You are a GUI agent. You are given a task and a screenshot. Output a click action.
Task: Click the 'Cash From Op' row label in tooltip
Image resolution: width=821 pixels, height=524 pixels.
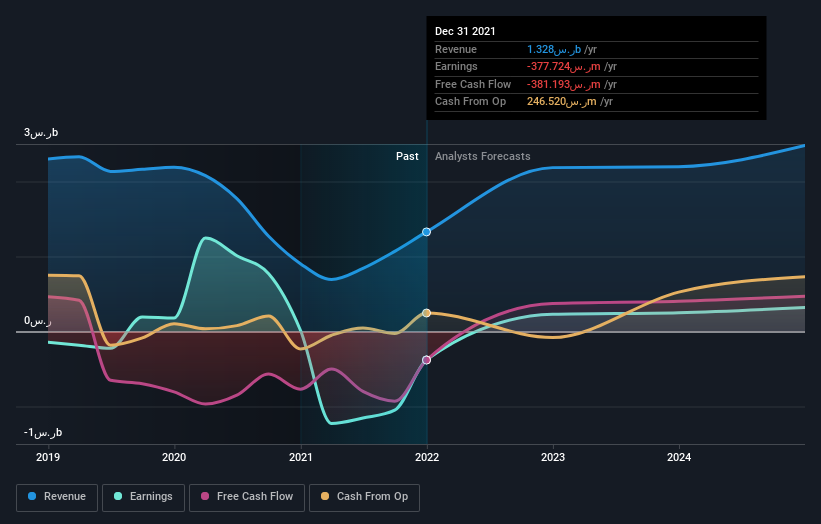(x=470, y=102)
